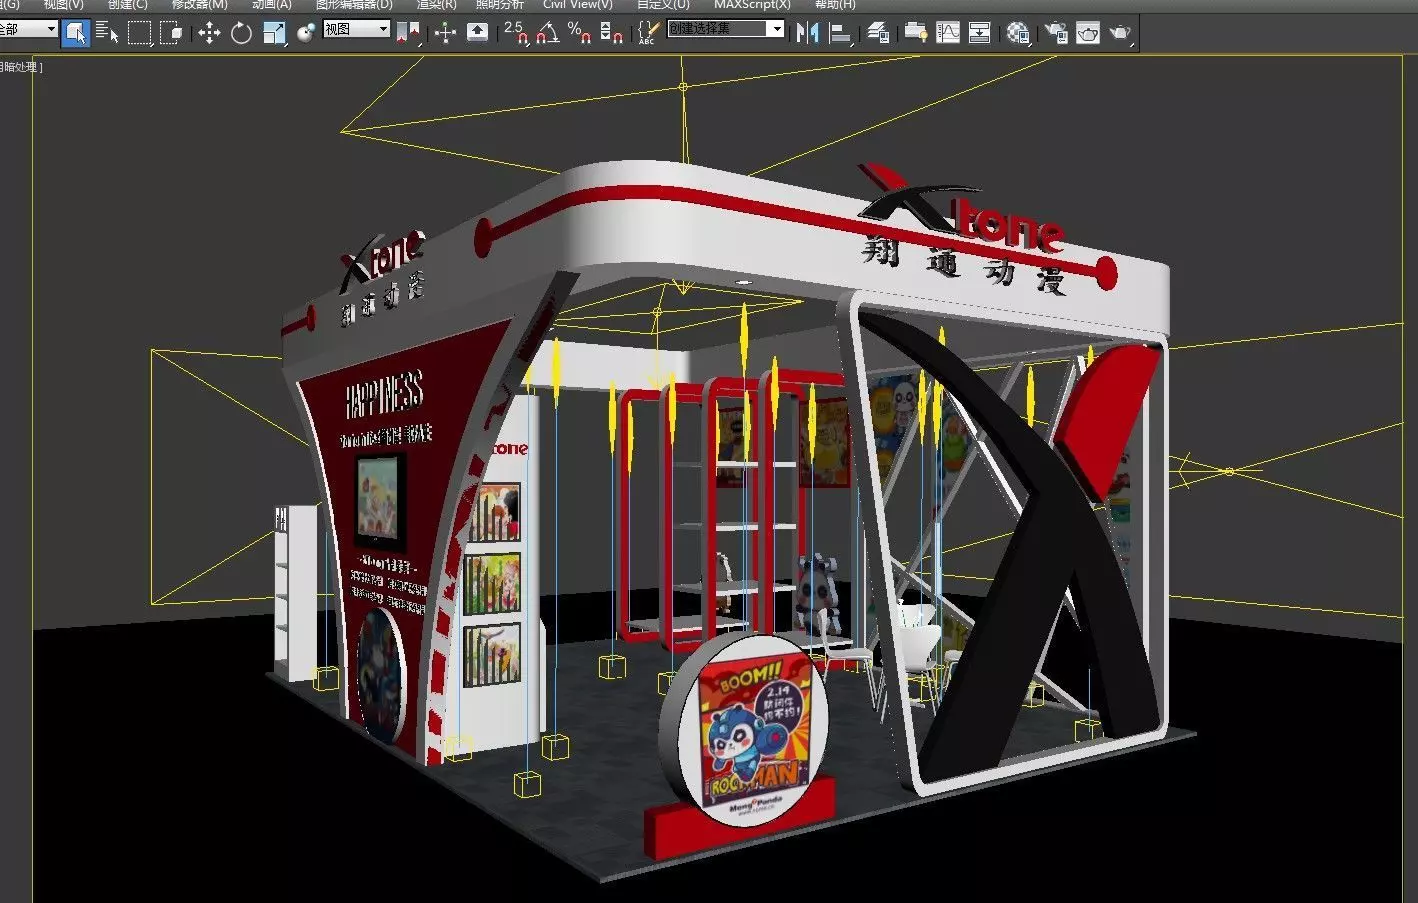
Task: Open the Material Editor
Action: 1018,33
